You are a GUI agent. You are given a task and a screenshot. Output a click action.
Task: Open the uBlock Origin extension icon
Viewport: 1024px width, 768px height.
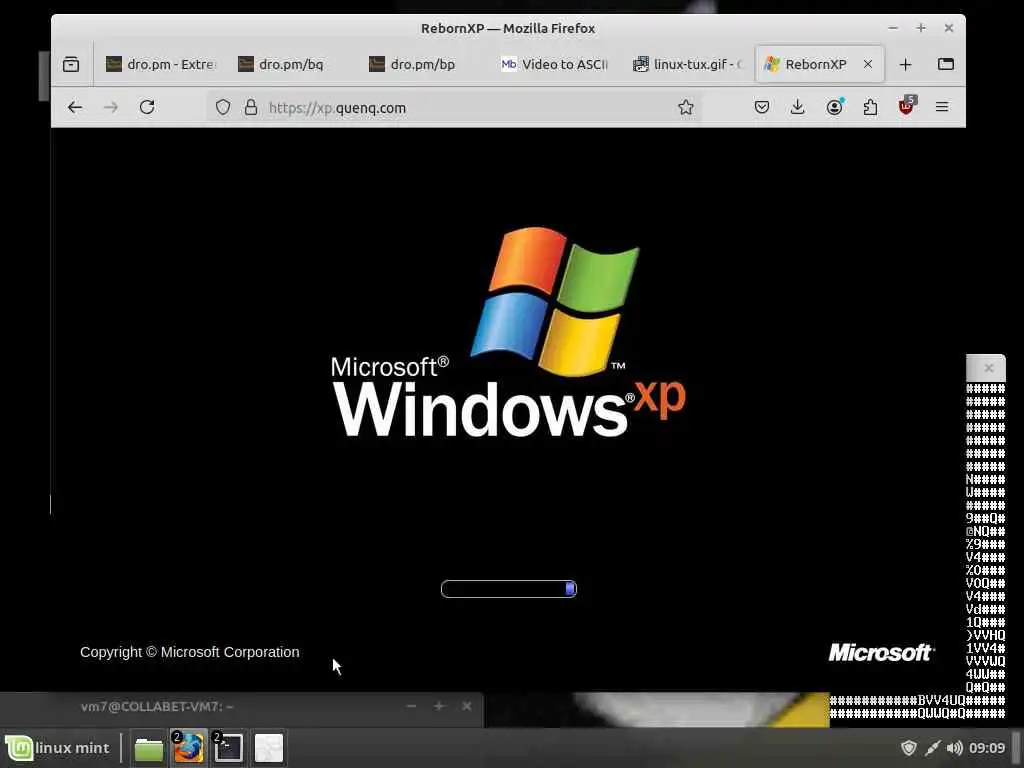[906, 106]
